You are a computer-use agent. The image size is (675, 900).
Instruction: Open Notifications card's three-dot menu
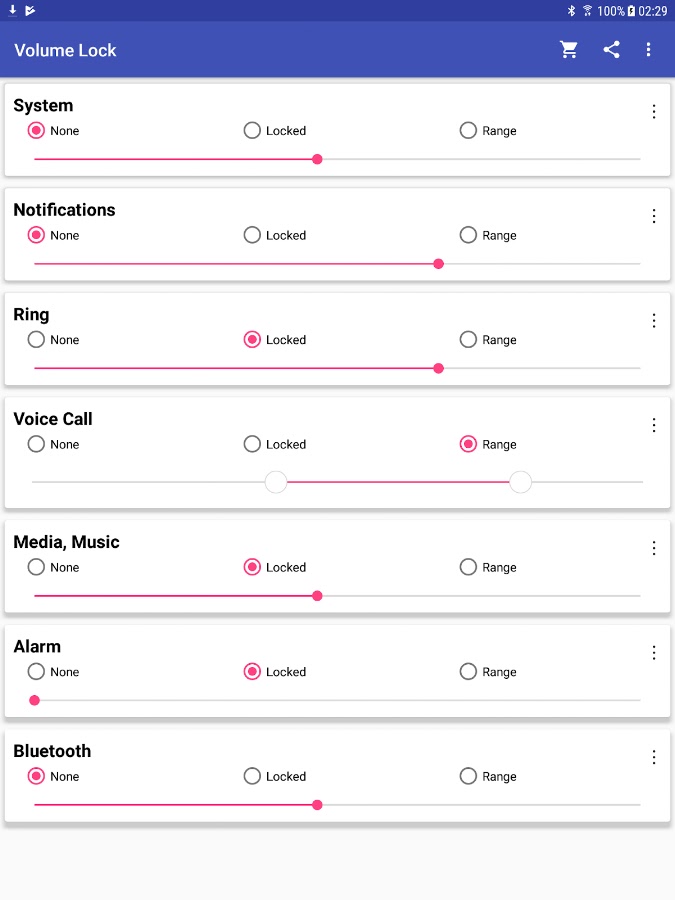click(x=654, y=216)
